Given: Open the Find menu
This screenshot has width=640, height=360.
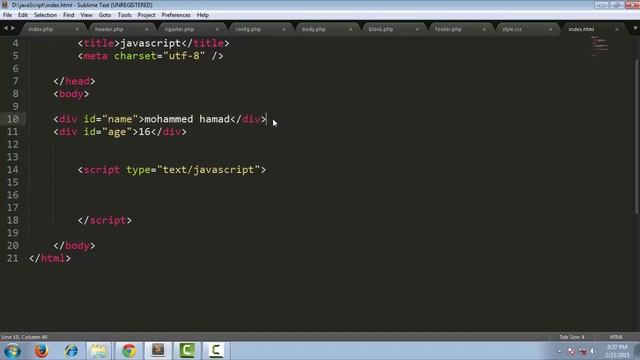Looking at the screenshot, I should 69,15.
